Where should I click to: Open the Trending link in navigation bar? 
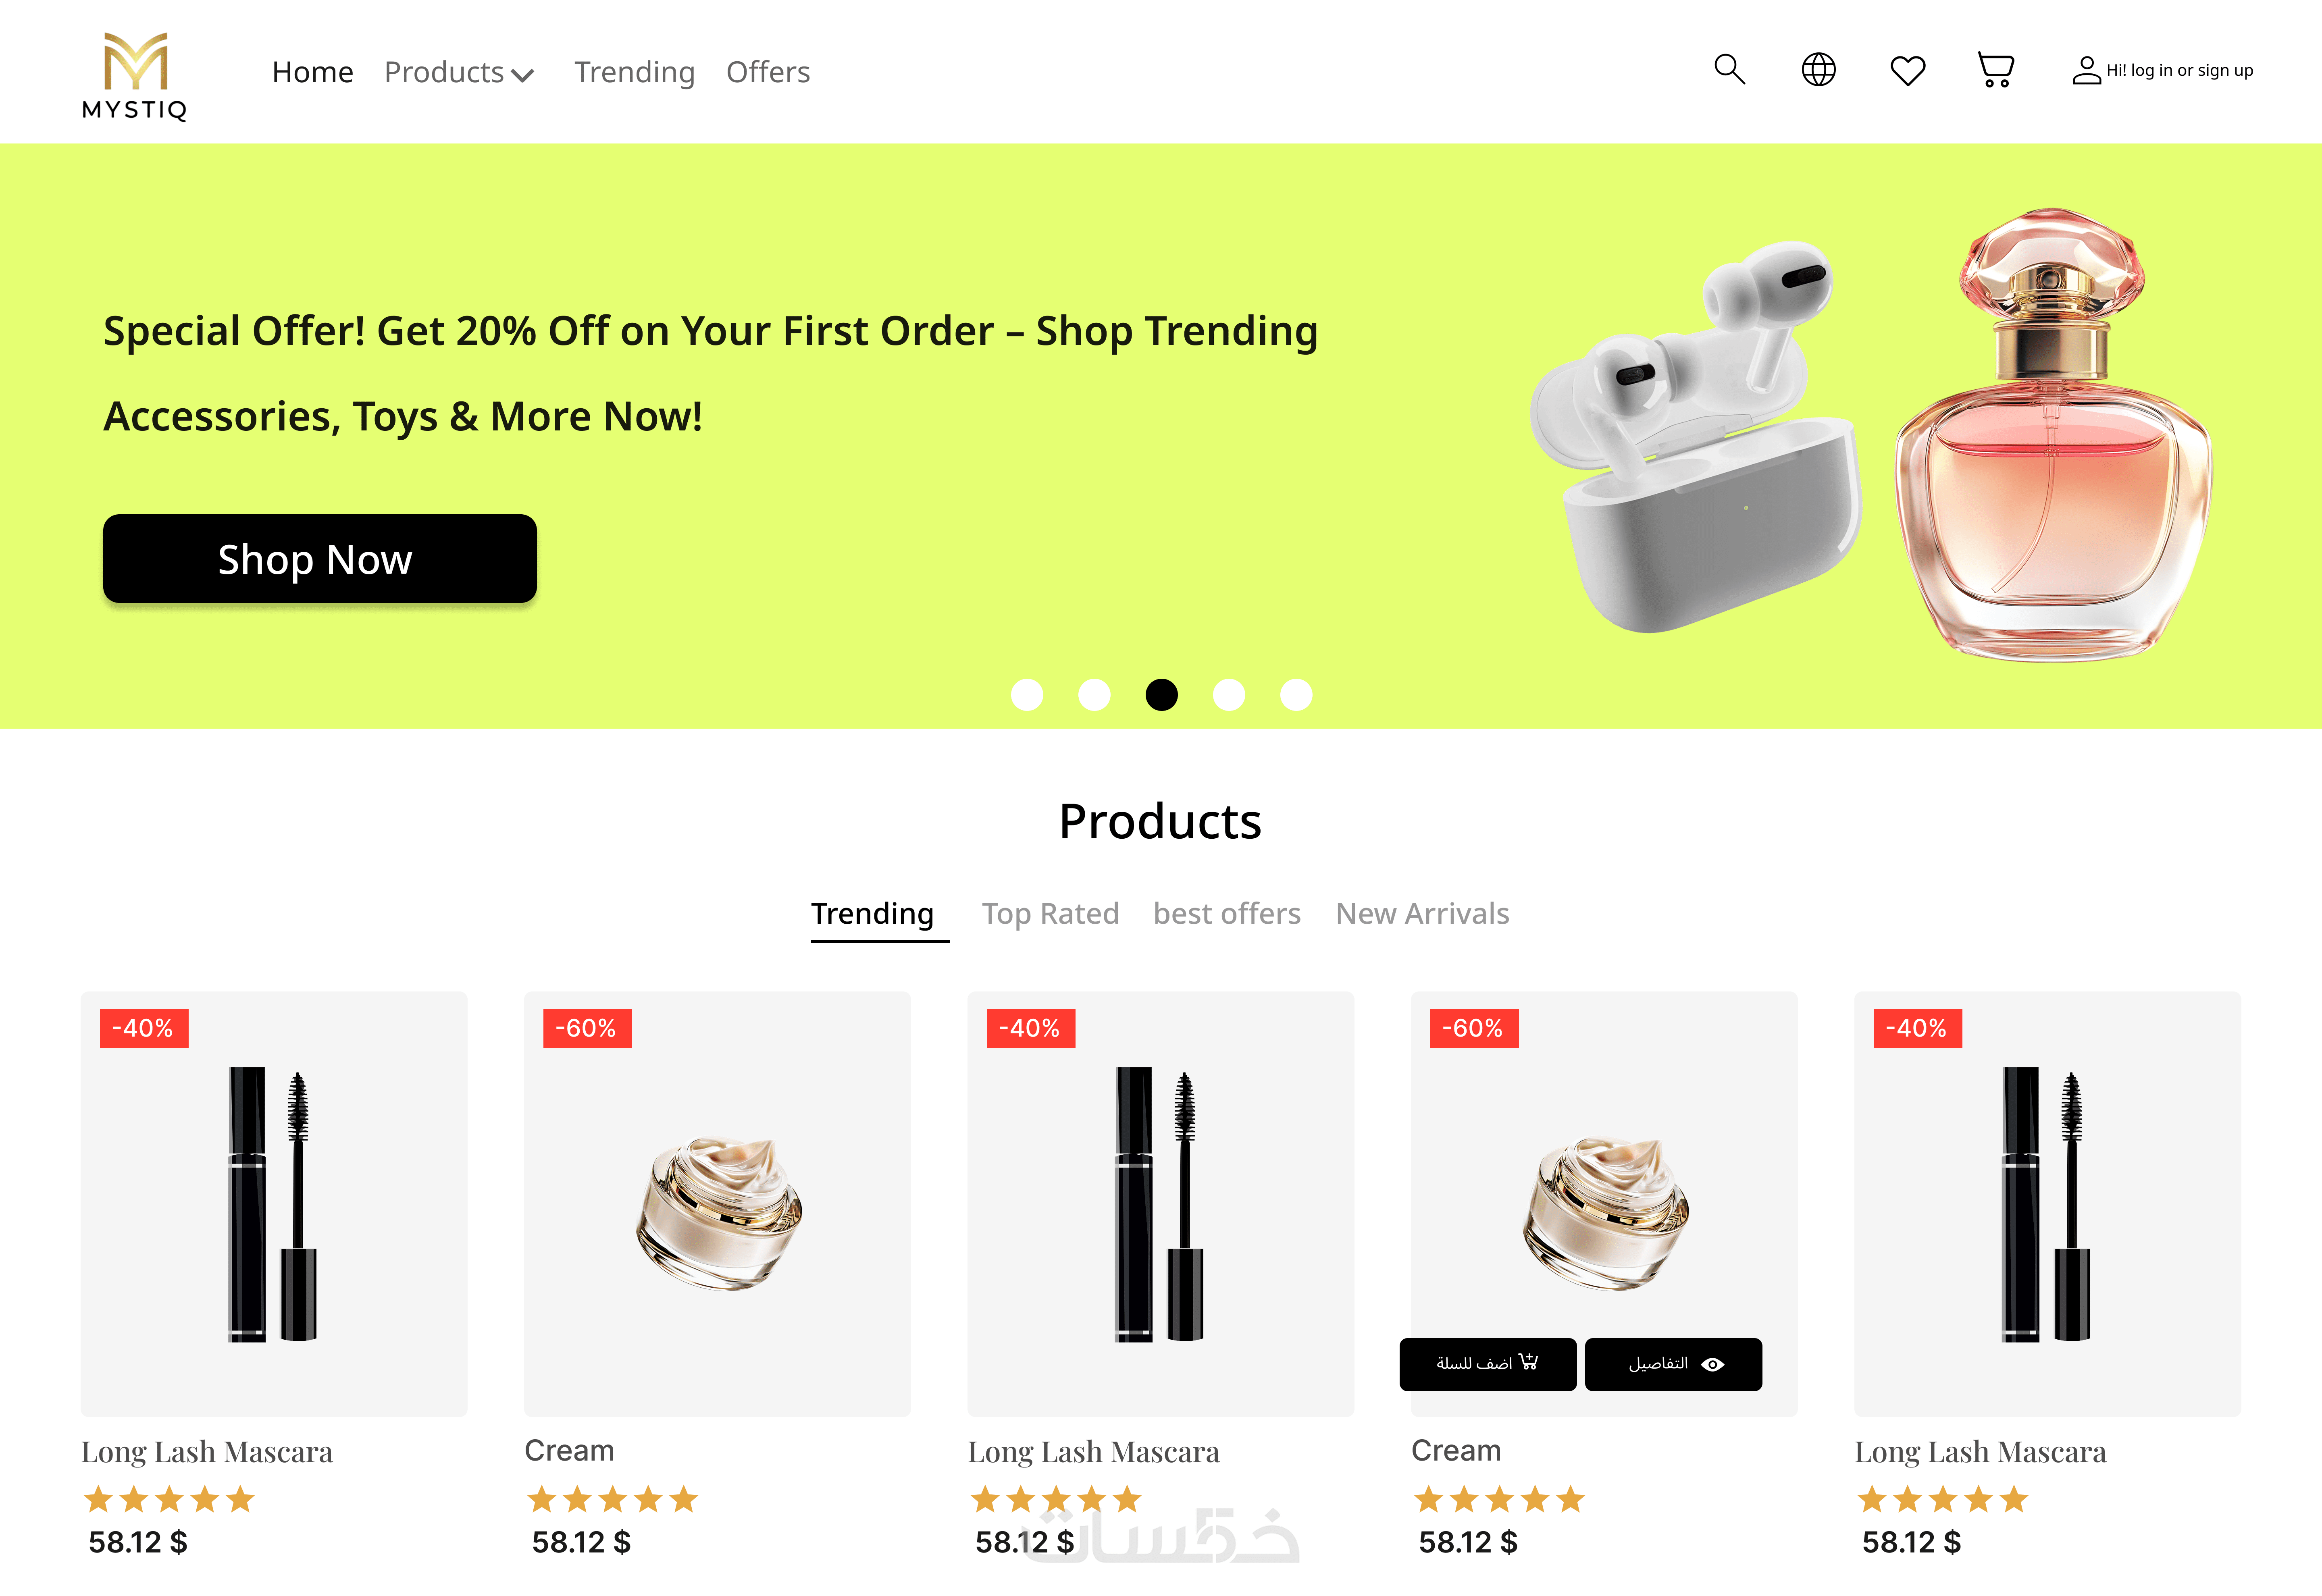(634, 72)
